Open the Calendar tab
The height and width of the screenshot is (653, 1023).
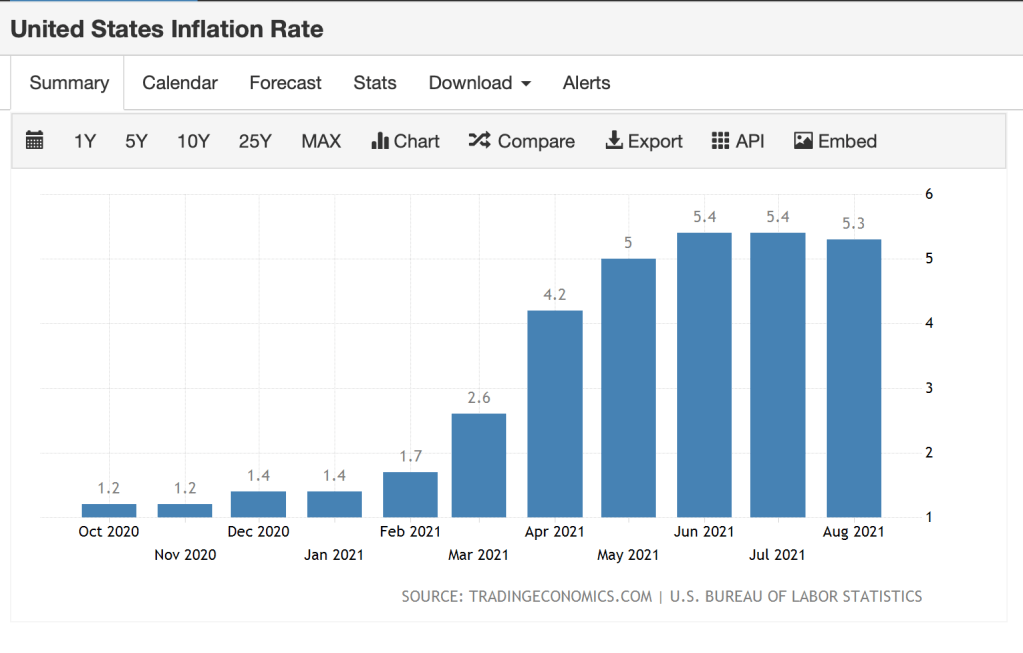tap(180, 83)
